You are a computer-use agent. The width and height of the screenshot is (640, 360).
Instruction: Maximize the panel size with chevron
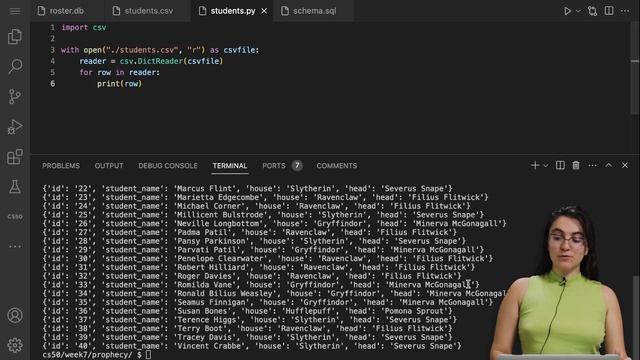click(608, 165)
